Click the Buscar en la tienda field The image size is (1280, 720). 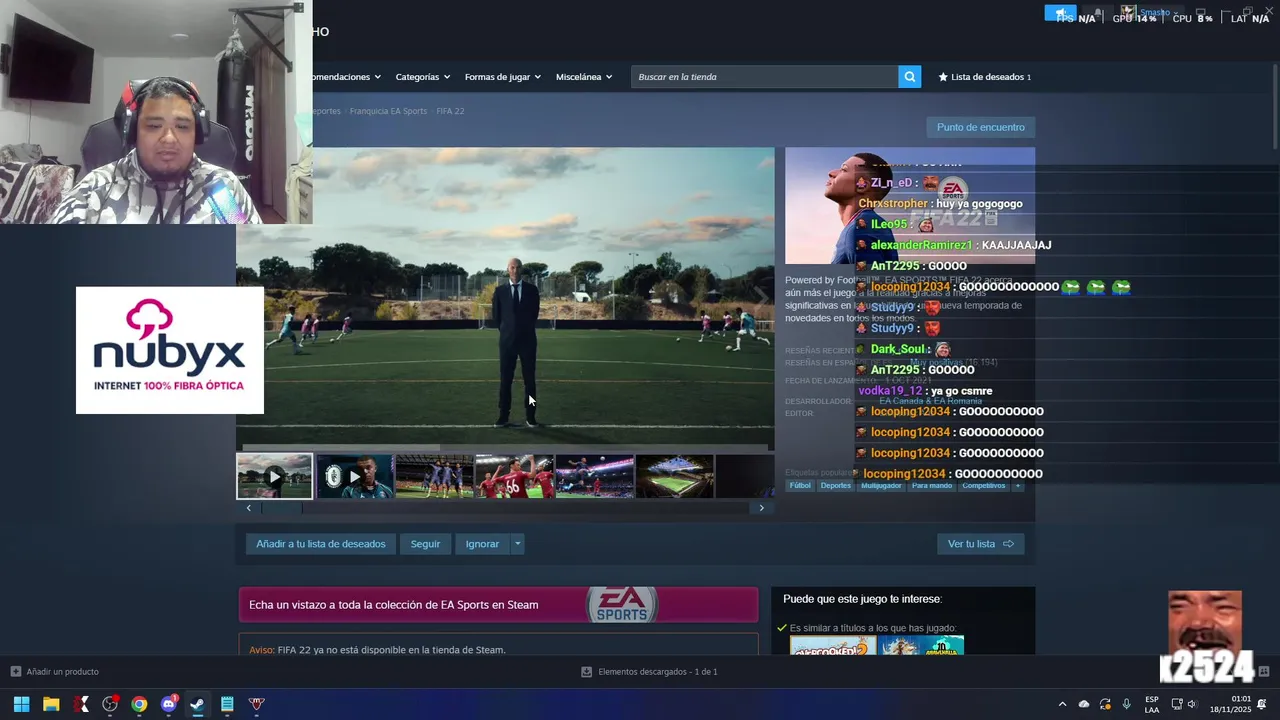click(765, 77)
